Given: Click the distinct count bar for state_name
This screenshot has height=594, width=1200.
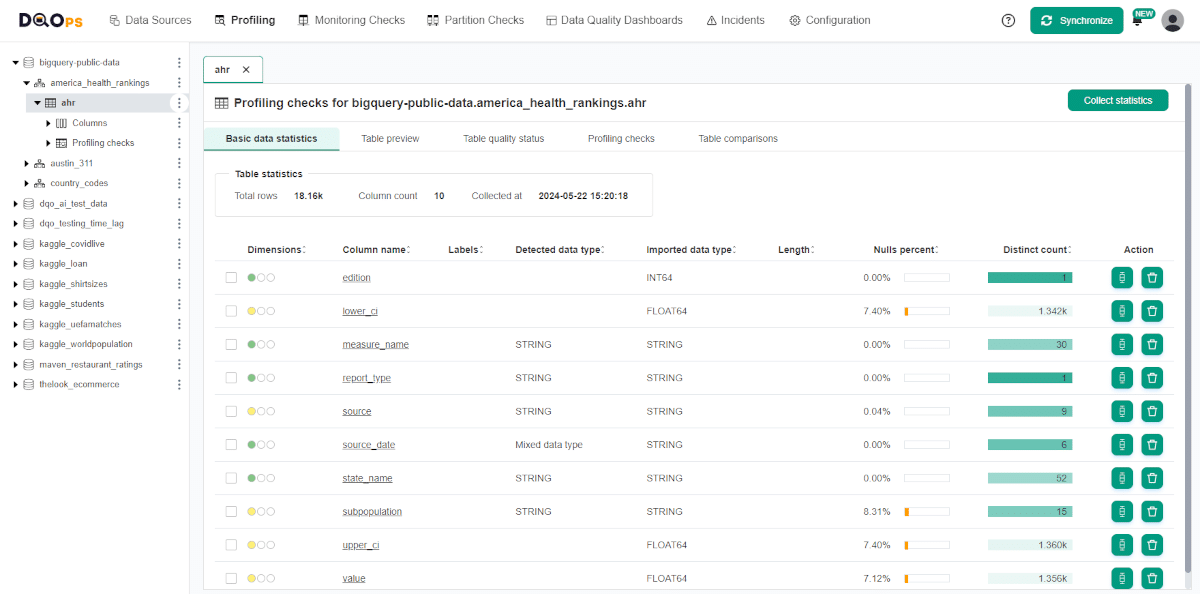Looking at the screenshot, I should [1030, 477].
